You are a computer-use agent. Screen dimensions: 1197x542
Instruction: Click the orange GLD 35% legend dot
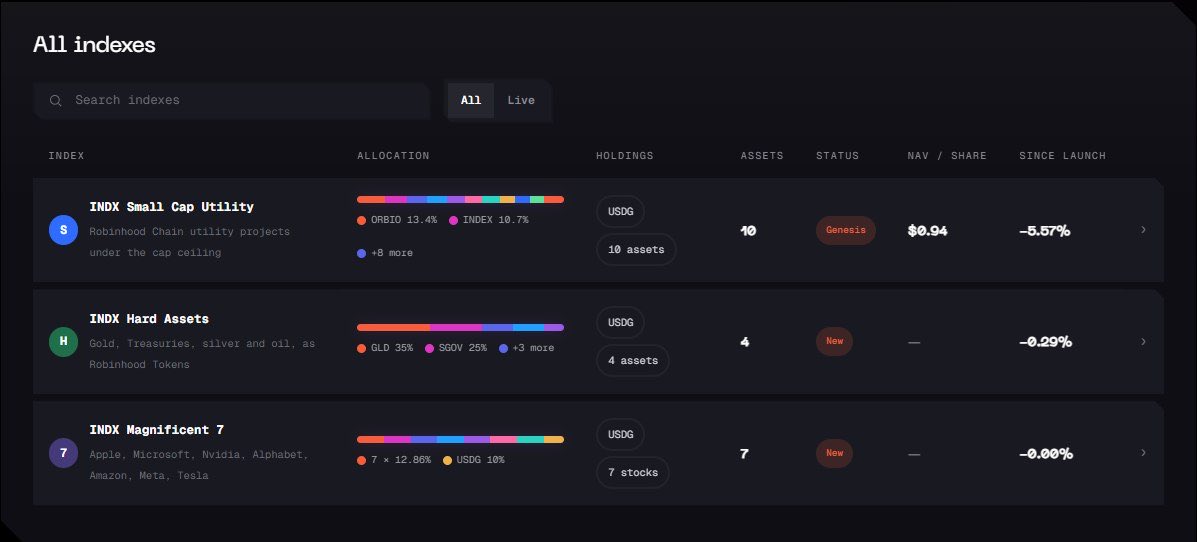(362, 348)
